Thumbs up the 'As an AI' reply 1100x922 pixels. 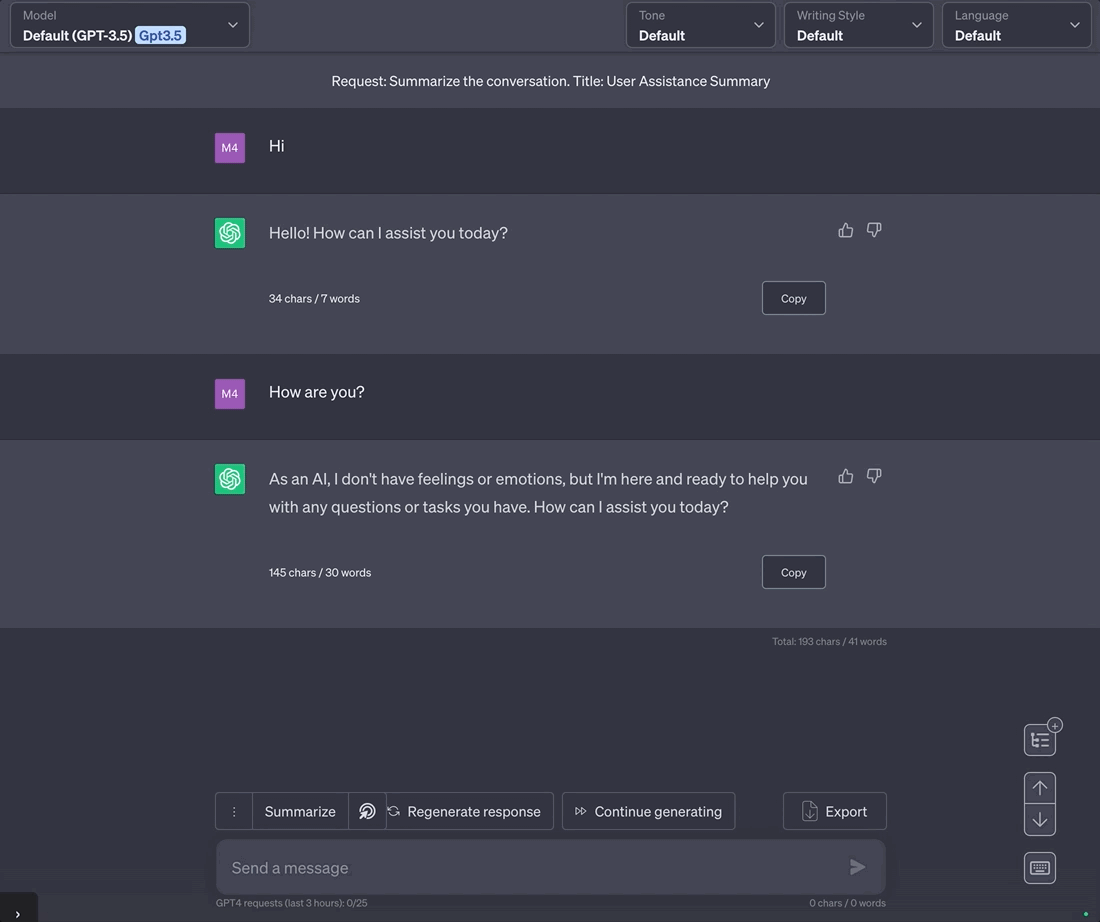(x=845, y=476)
